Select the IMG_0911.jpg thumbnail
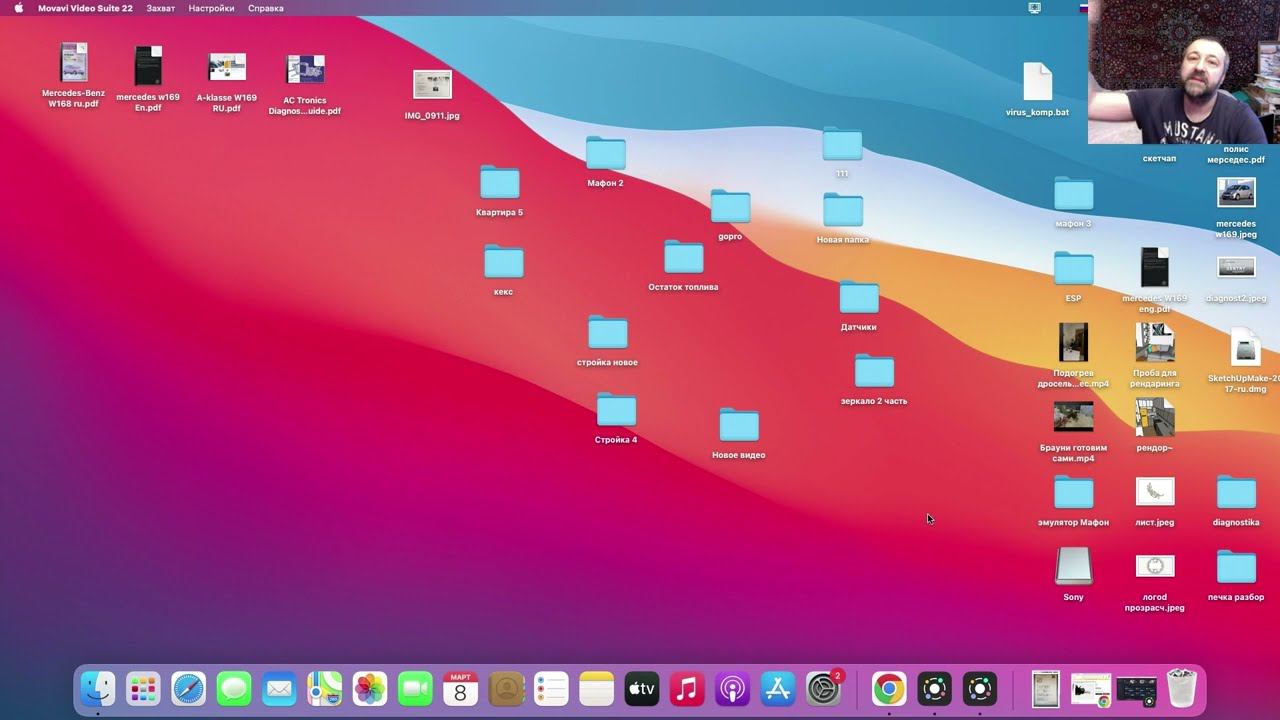Screen dimensions: 1280x720 pos(432,86)
